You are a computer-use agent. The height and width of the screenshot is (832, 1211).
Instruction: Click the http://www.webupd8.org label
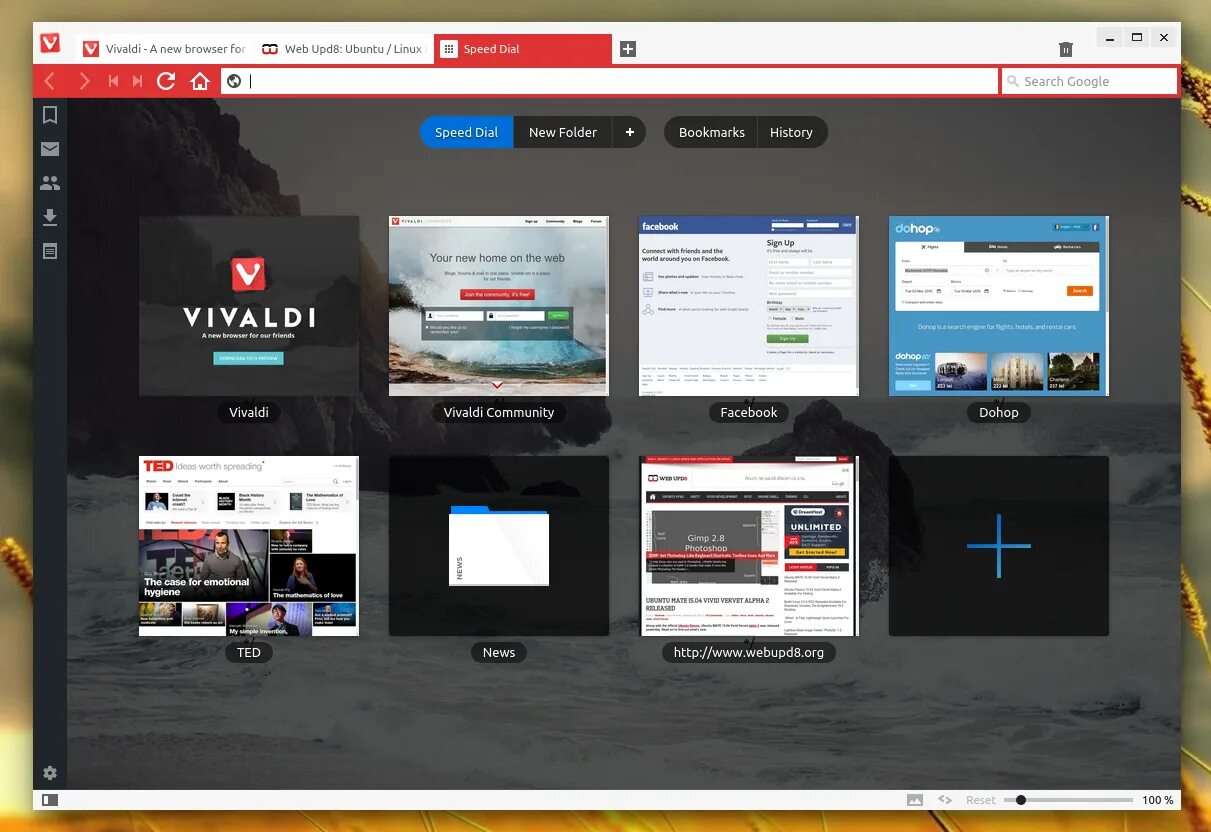click(749, 652)
